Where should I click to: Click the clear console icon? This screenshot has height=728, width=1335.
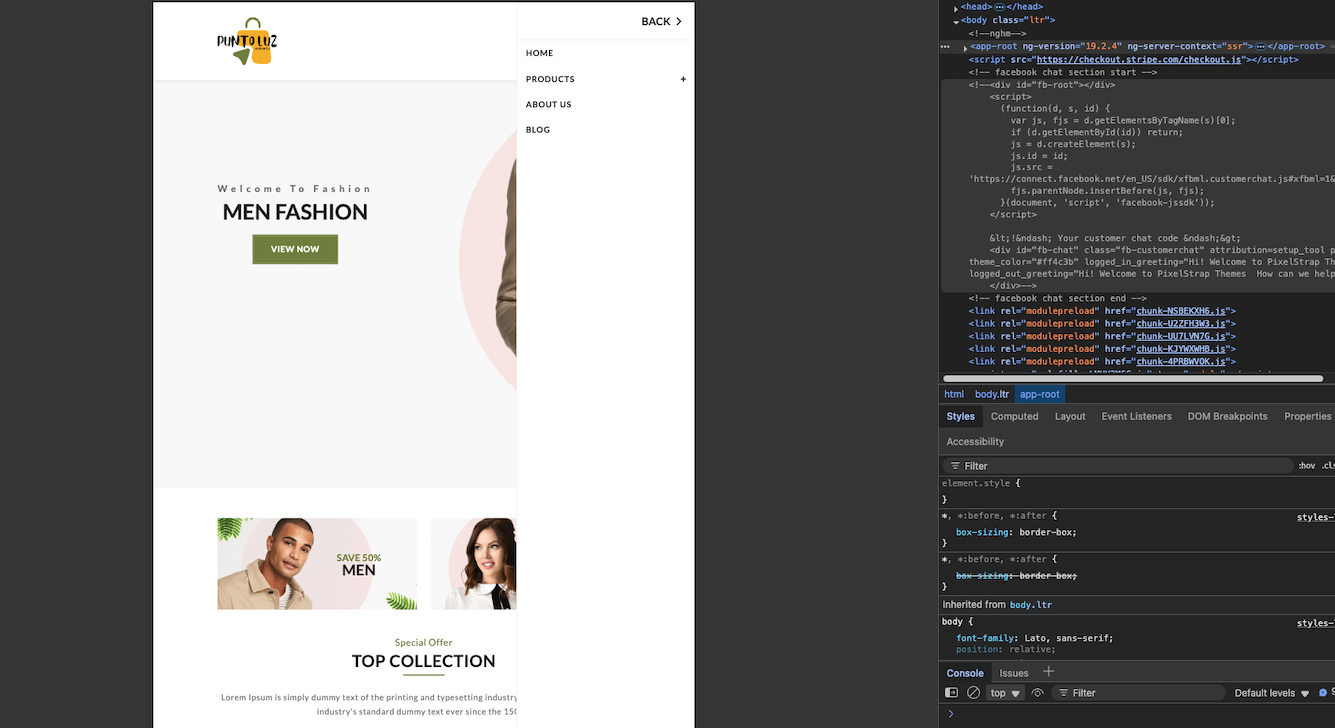[x=973, y=693]
